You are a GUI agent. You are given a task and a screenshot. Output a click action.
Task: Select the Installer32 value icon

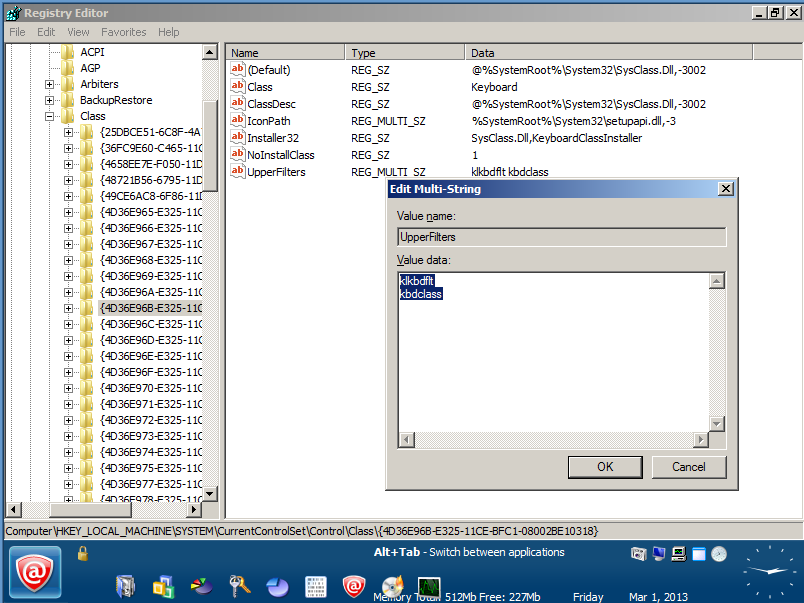pos(237,137)
